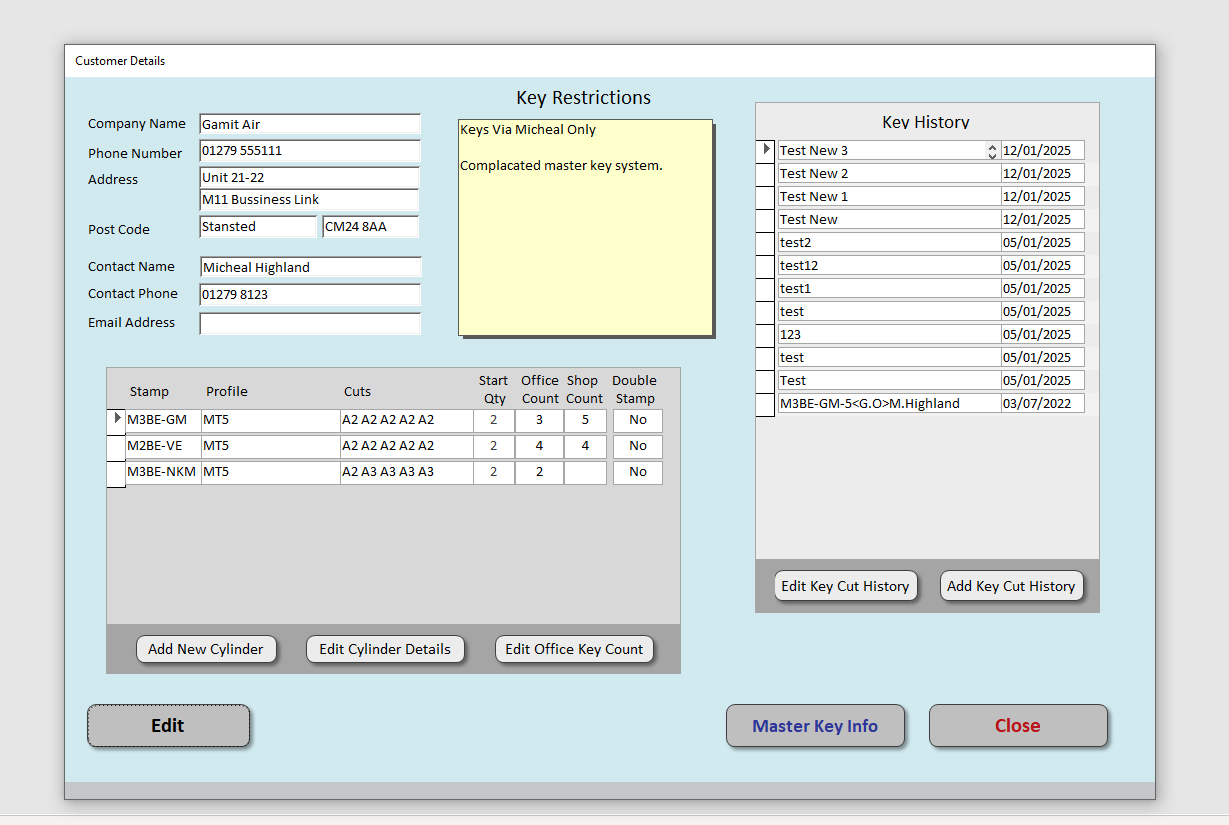Select M3BE-GM-5<G.O>M.Highland history entry
Screen dimensions: 1229x825
pyautogui.click(x=890, y=403)
